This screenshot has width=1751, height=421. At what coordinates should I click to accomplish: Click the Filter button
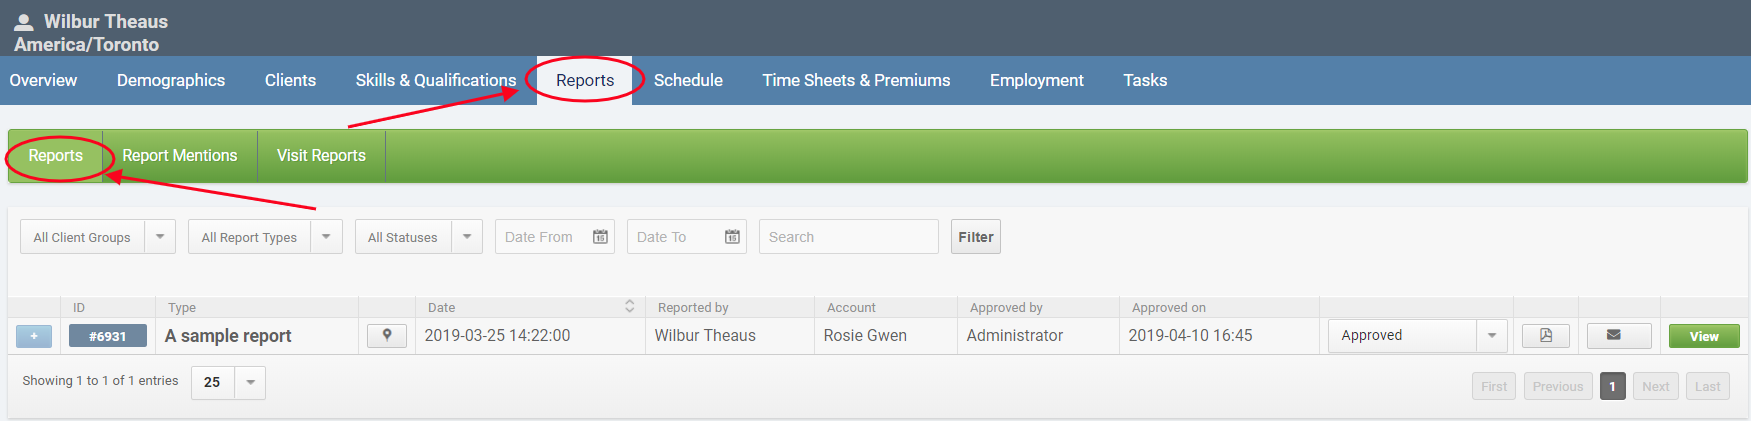pos(975,237)
